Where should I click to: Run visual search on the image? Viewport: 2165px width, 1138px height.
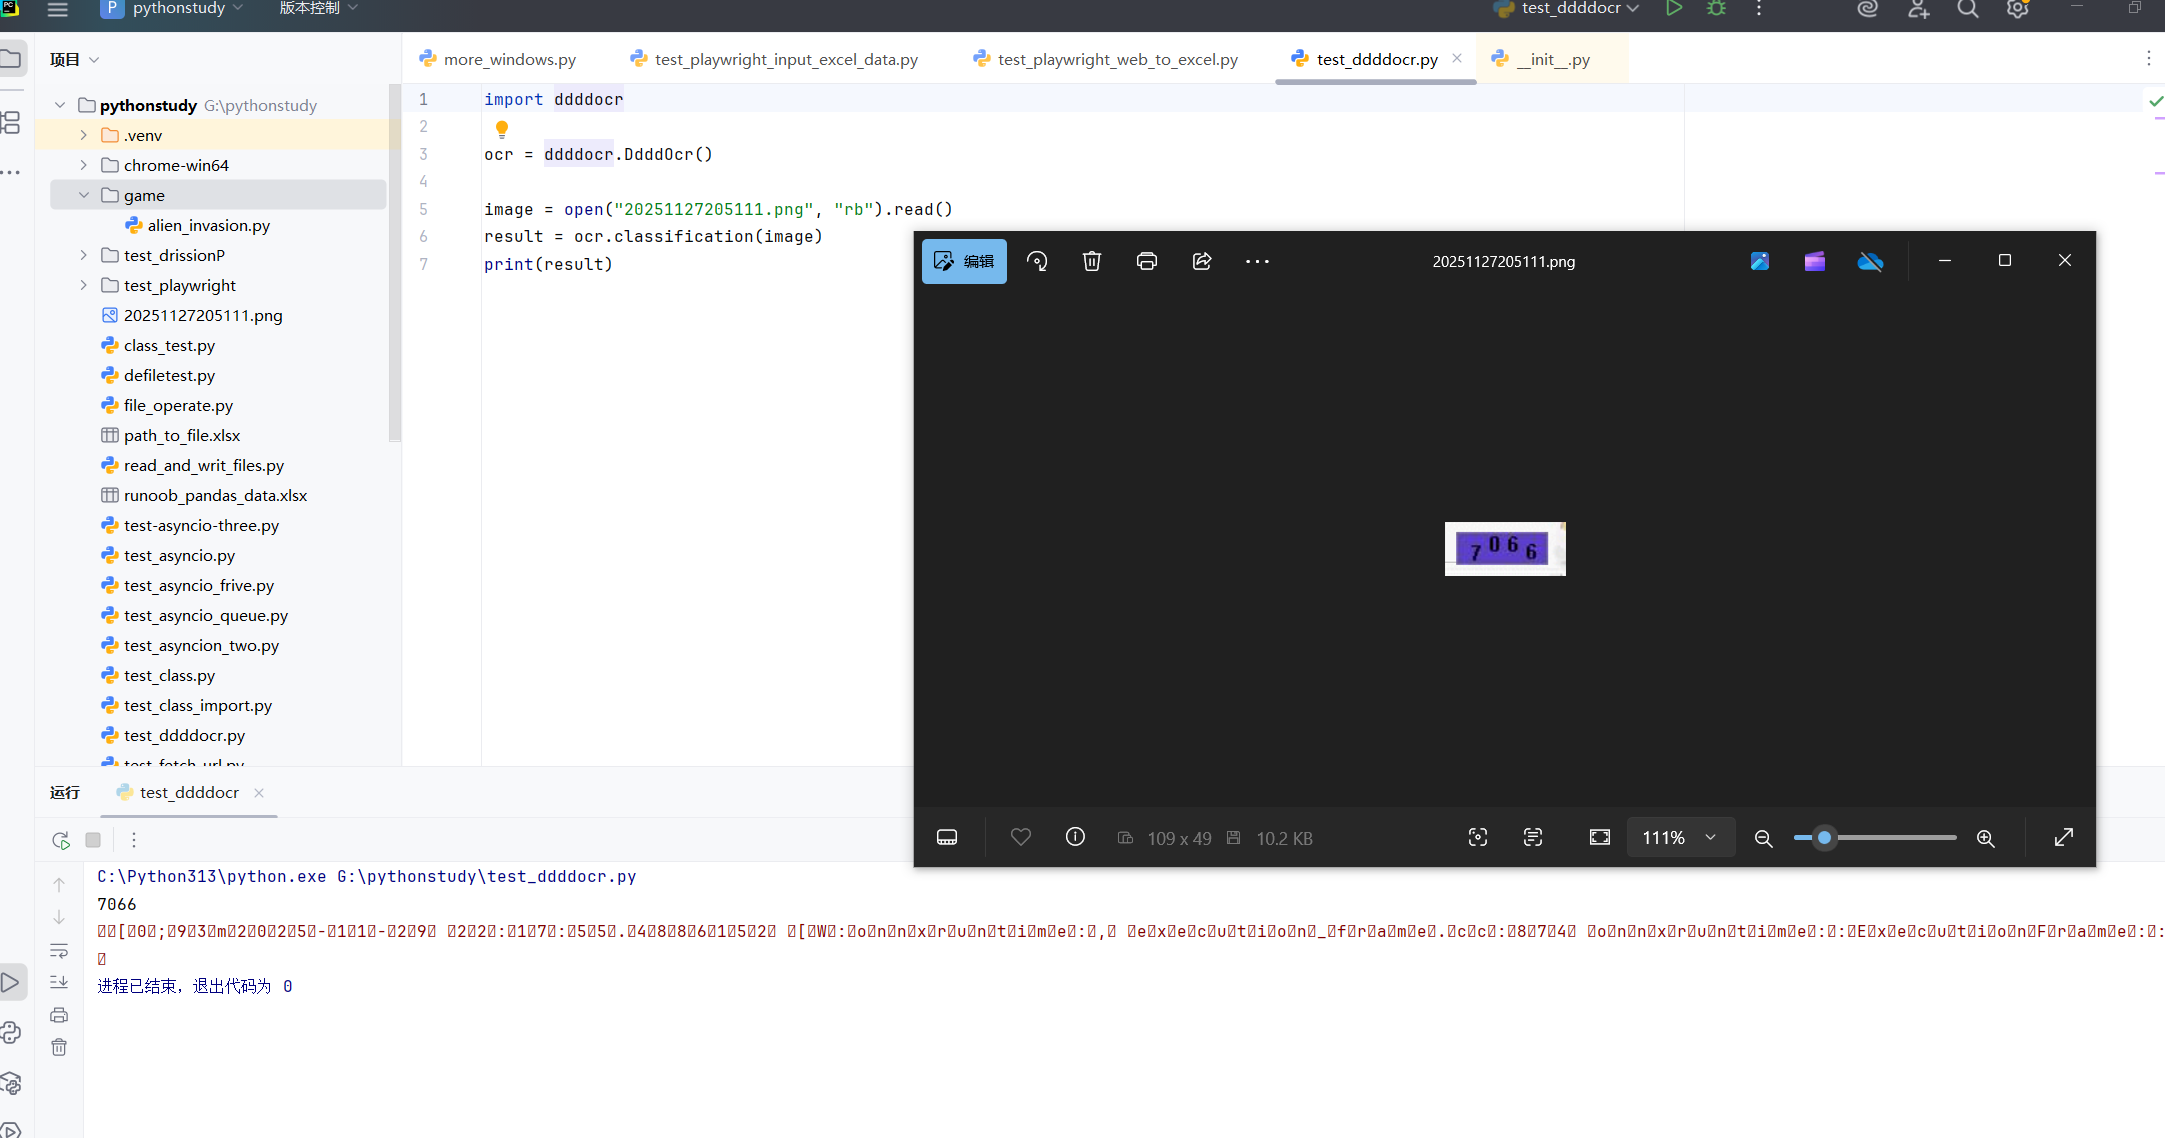pos(1478,837)
